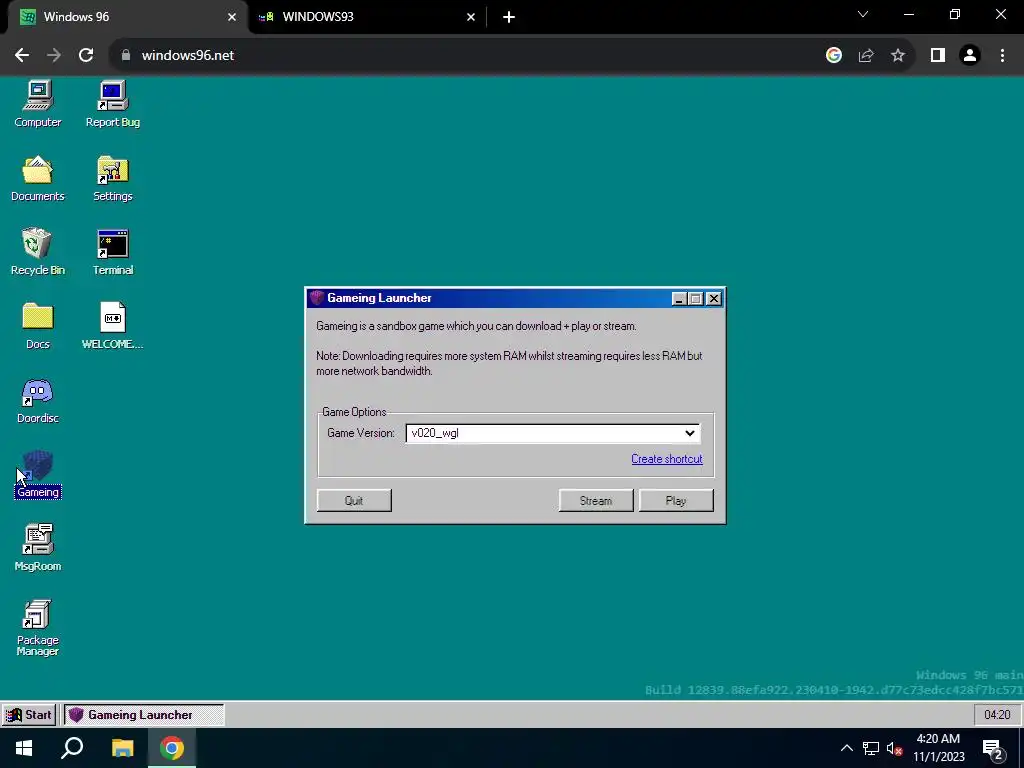Open the Computer desktop icon
This screenshot has height=768, width=1024.
(38, 104)
